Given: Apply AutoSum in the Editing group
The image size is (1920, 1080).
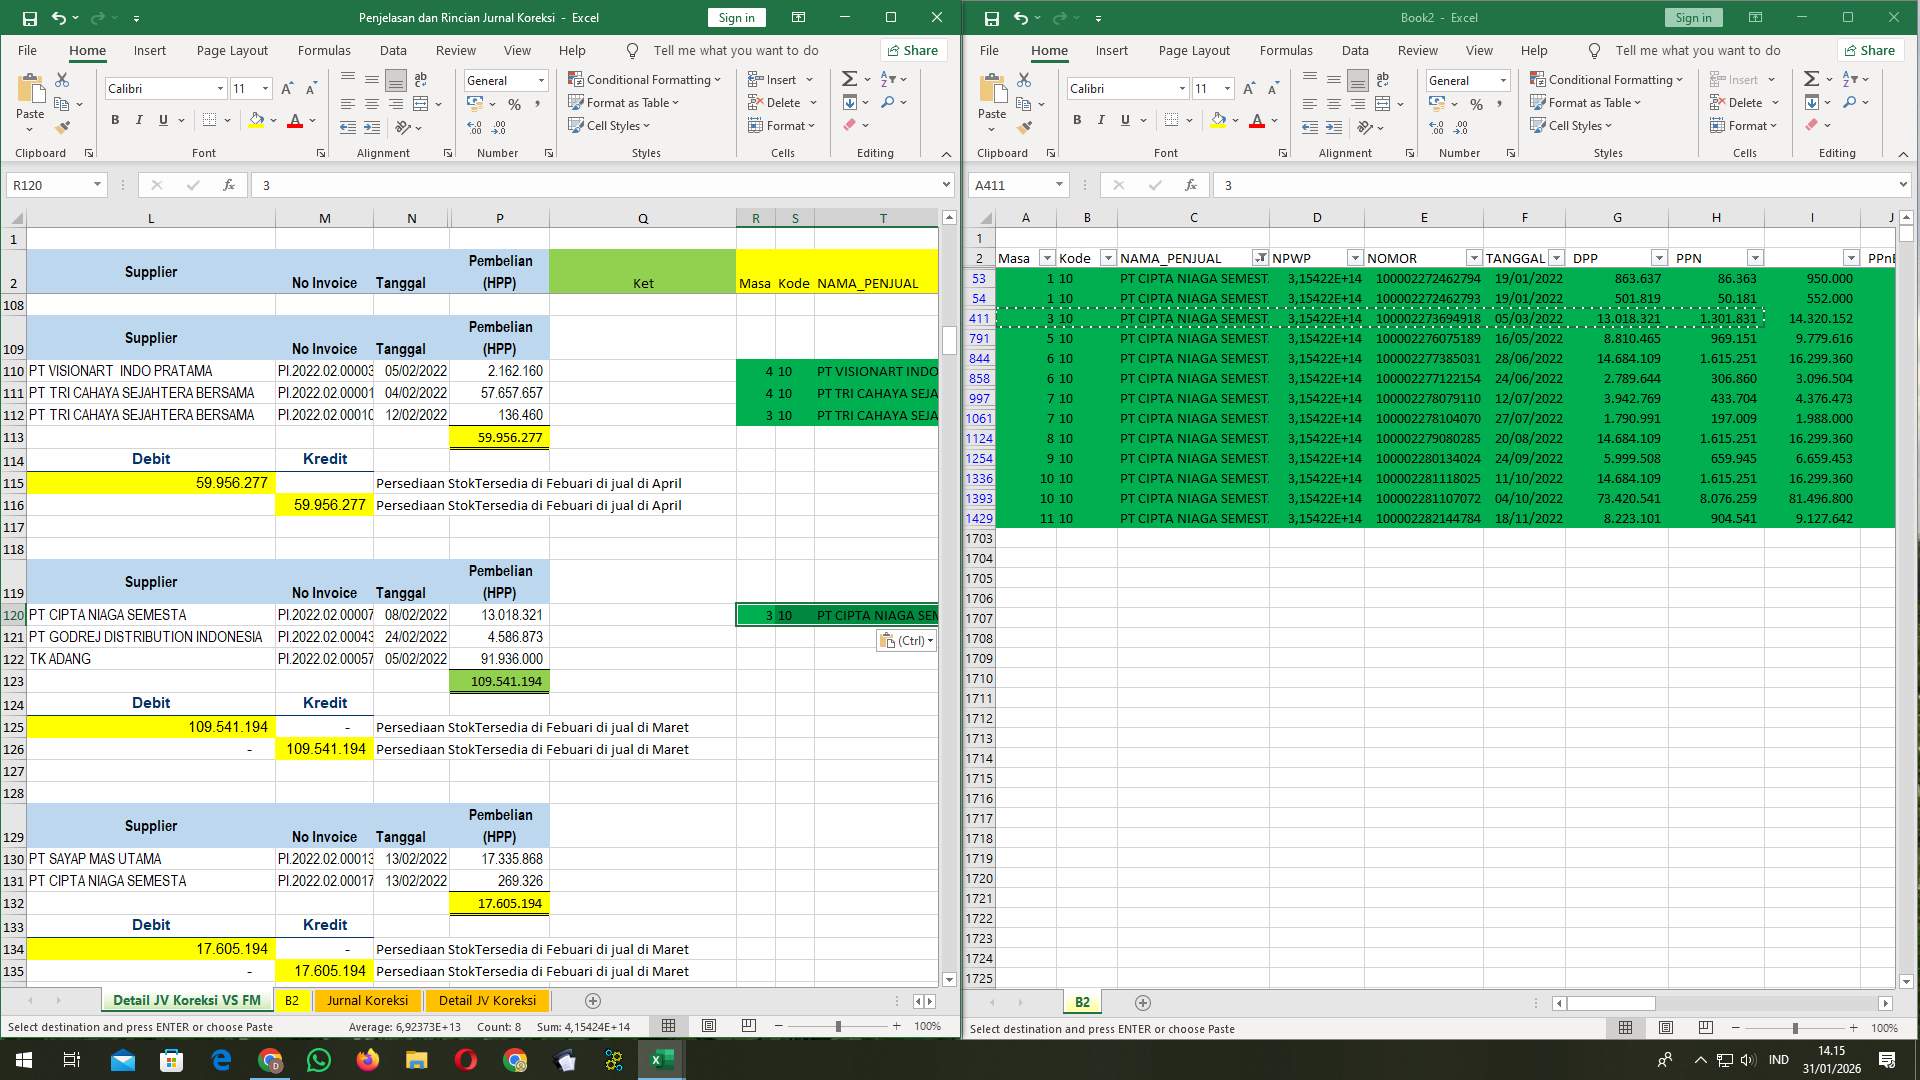Looking at the screenshot, I should tap(848, 78).
